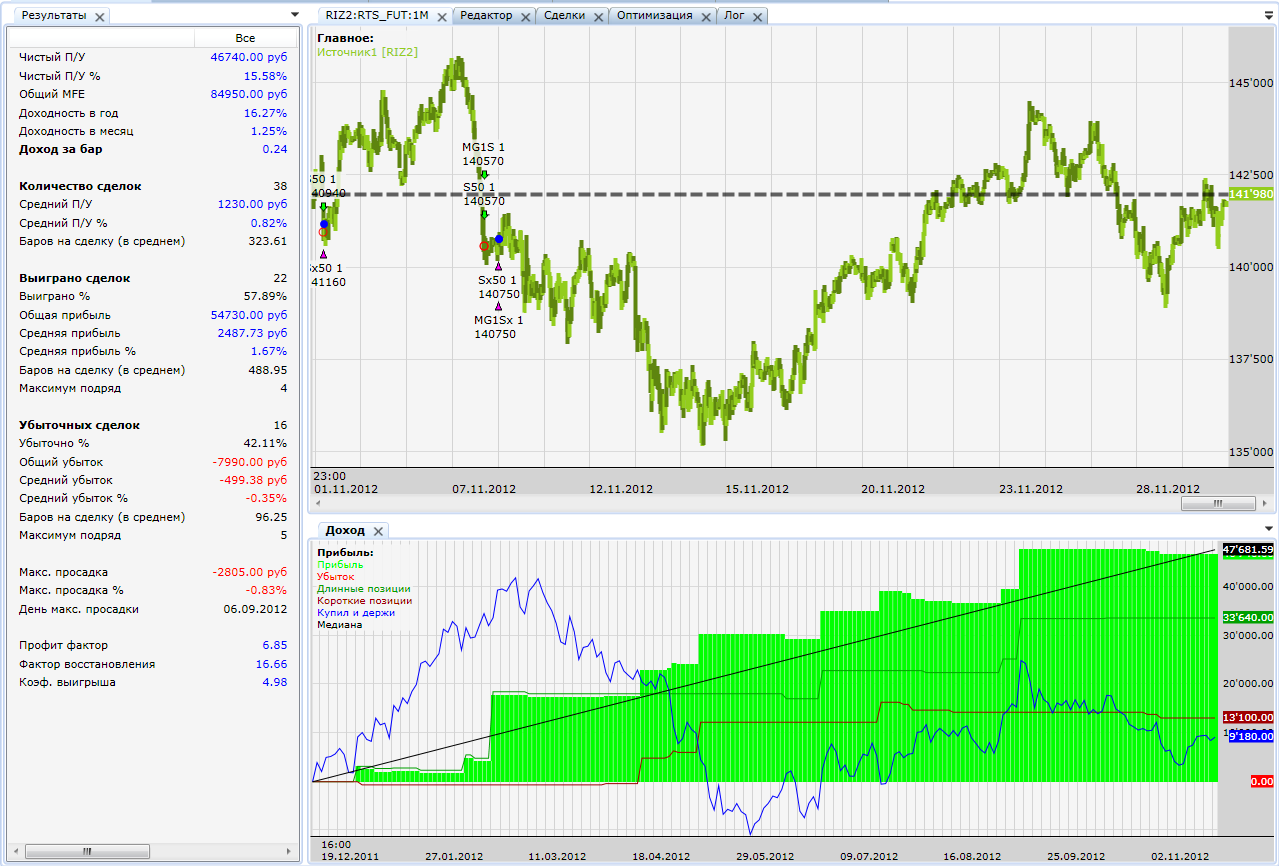
Task: Open the Доход panel dropdown arrow
Action: 1271,529
